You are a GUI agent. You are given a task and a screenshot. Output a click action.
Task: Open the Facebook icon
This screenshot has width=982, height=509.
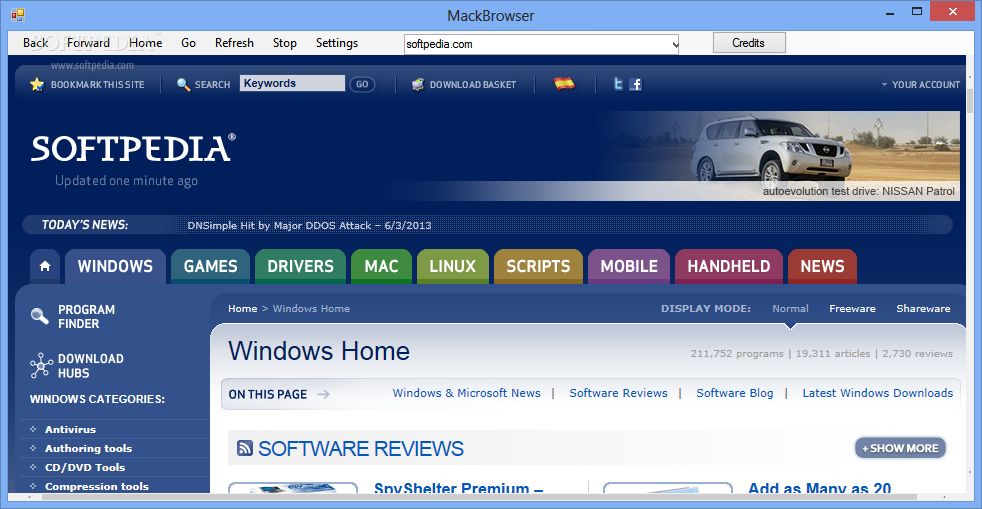636,85
